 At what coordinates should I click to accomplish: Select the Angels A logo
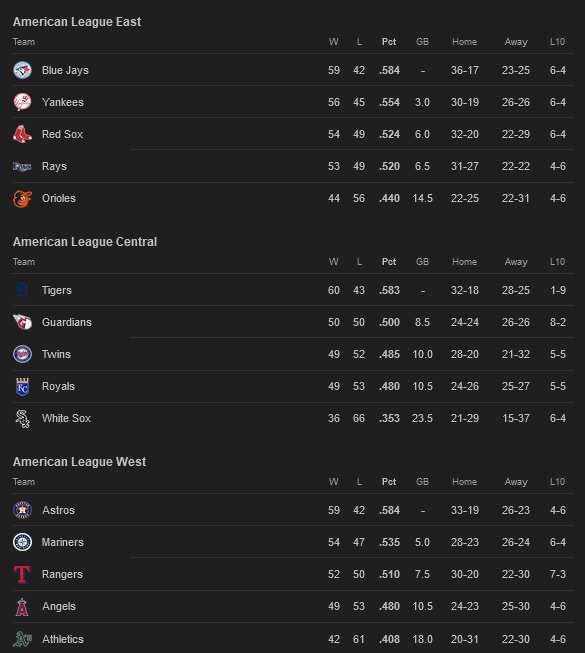tap(22, 607)
